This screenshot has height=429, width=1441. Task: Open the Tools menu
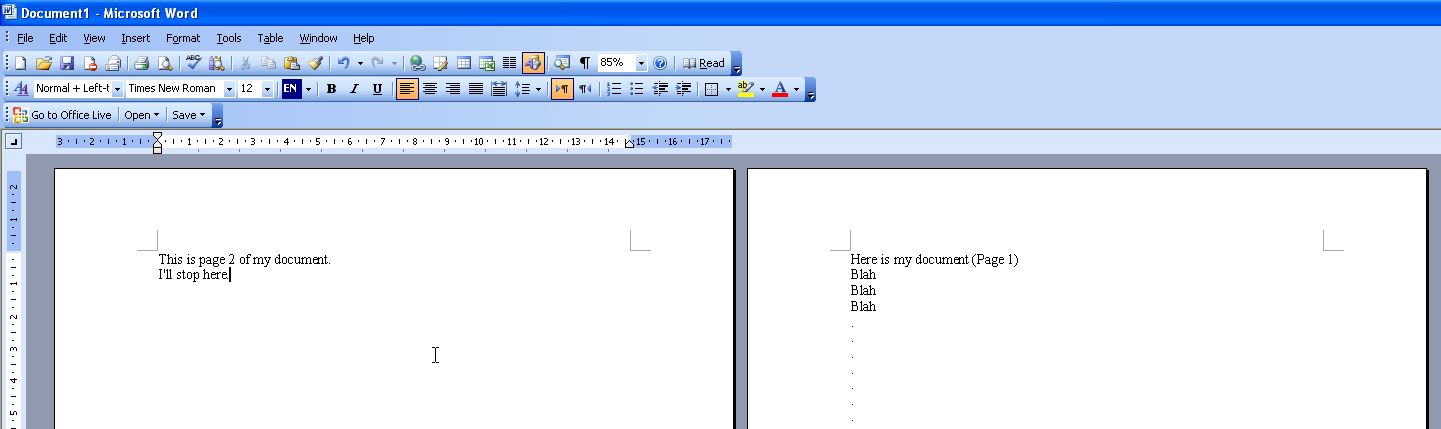229,38
